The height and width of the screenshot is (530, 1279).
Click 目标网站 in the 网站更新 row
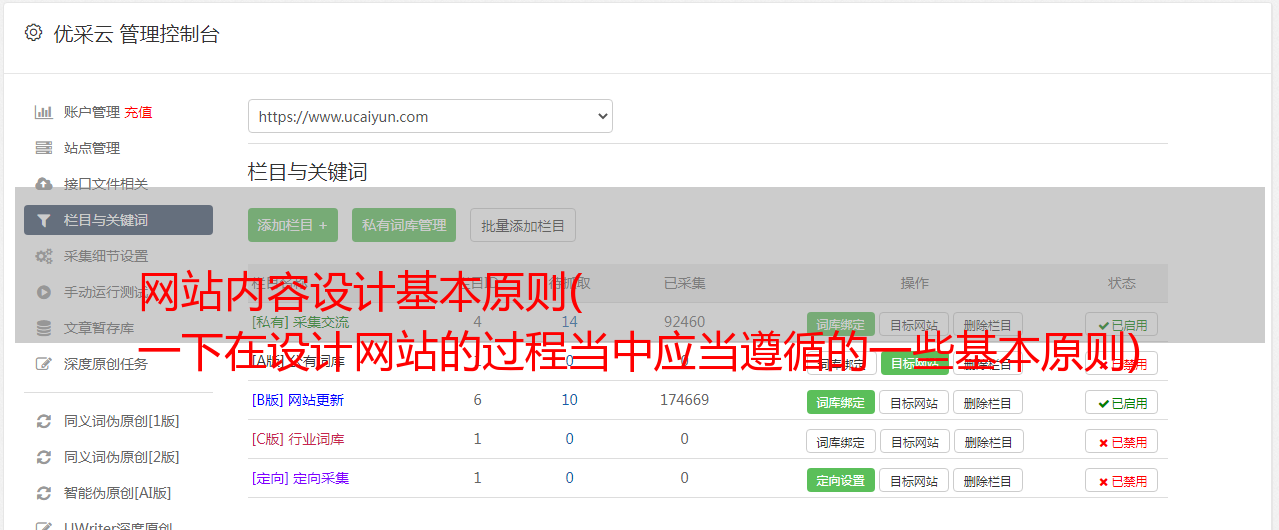click(914, 403)
